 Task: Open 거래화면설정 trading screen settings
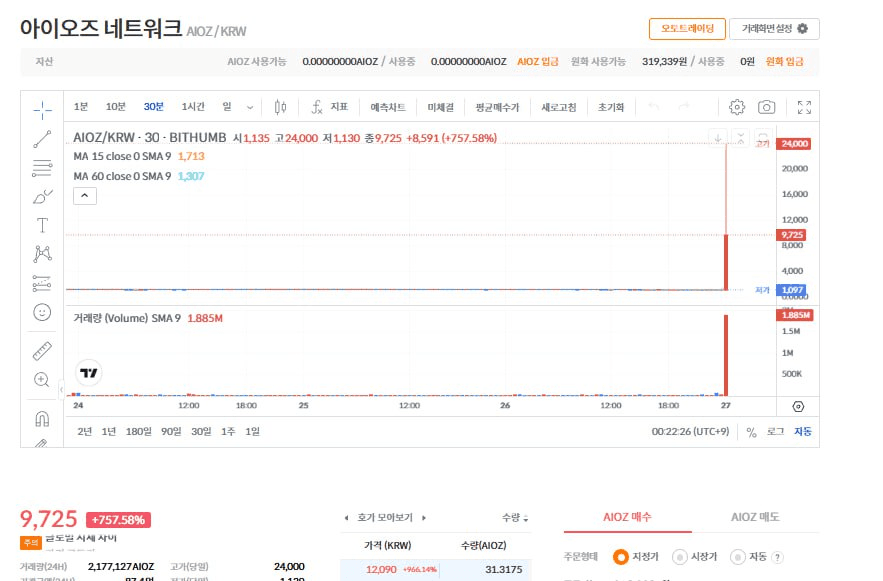774,29
